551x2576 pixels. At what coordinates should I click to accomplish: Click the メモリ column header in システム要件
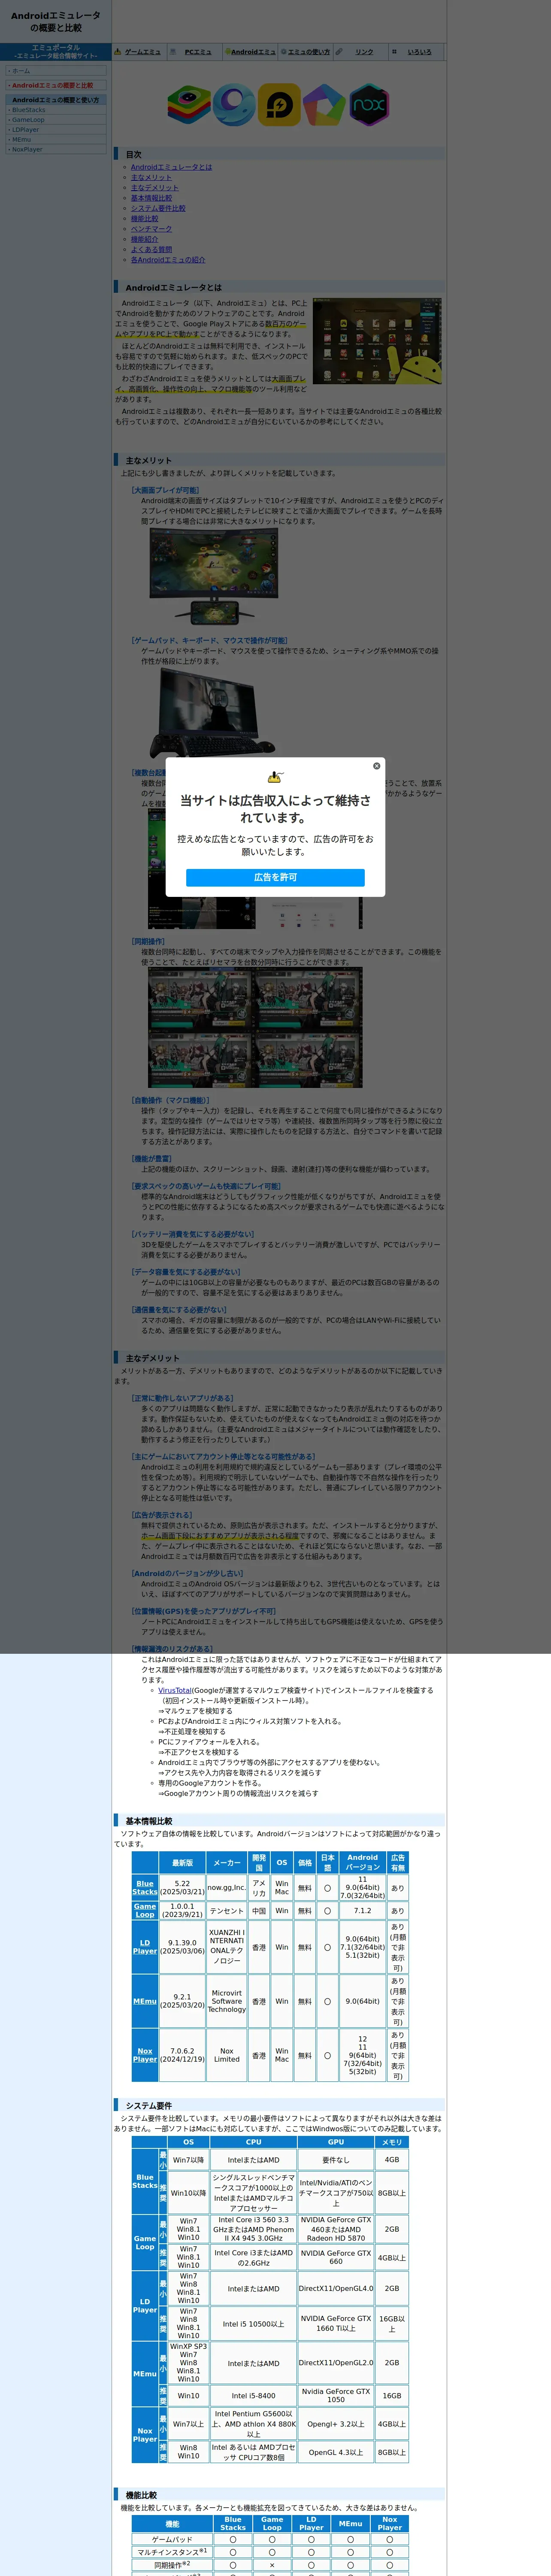coord(392,2142)
